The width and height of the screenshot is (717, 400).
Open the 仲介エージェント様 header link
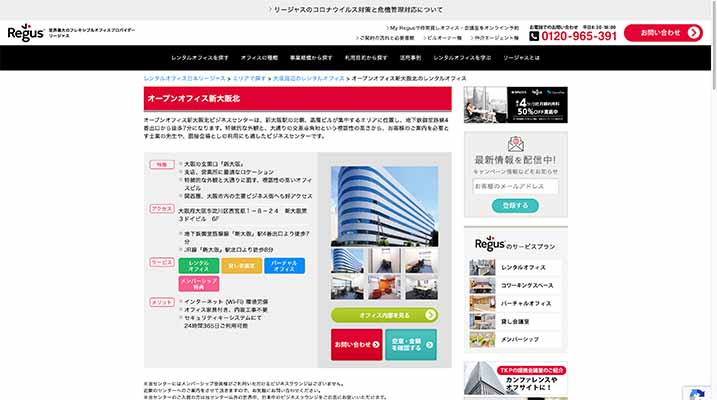coord(494,38)
